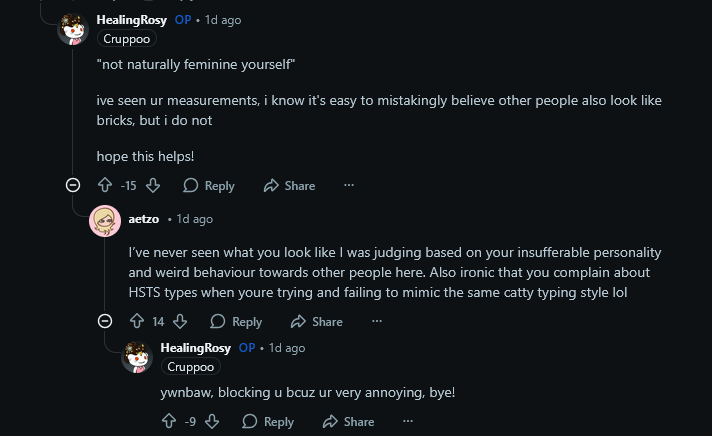Upvote HealingRosy's "not naturally feminine" comment
The image size is (712, 436).
pyautogui.click(x=105, y=185)
